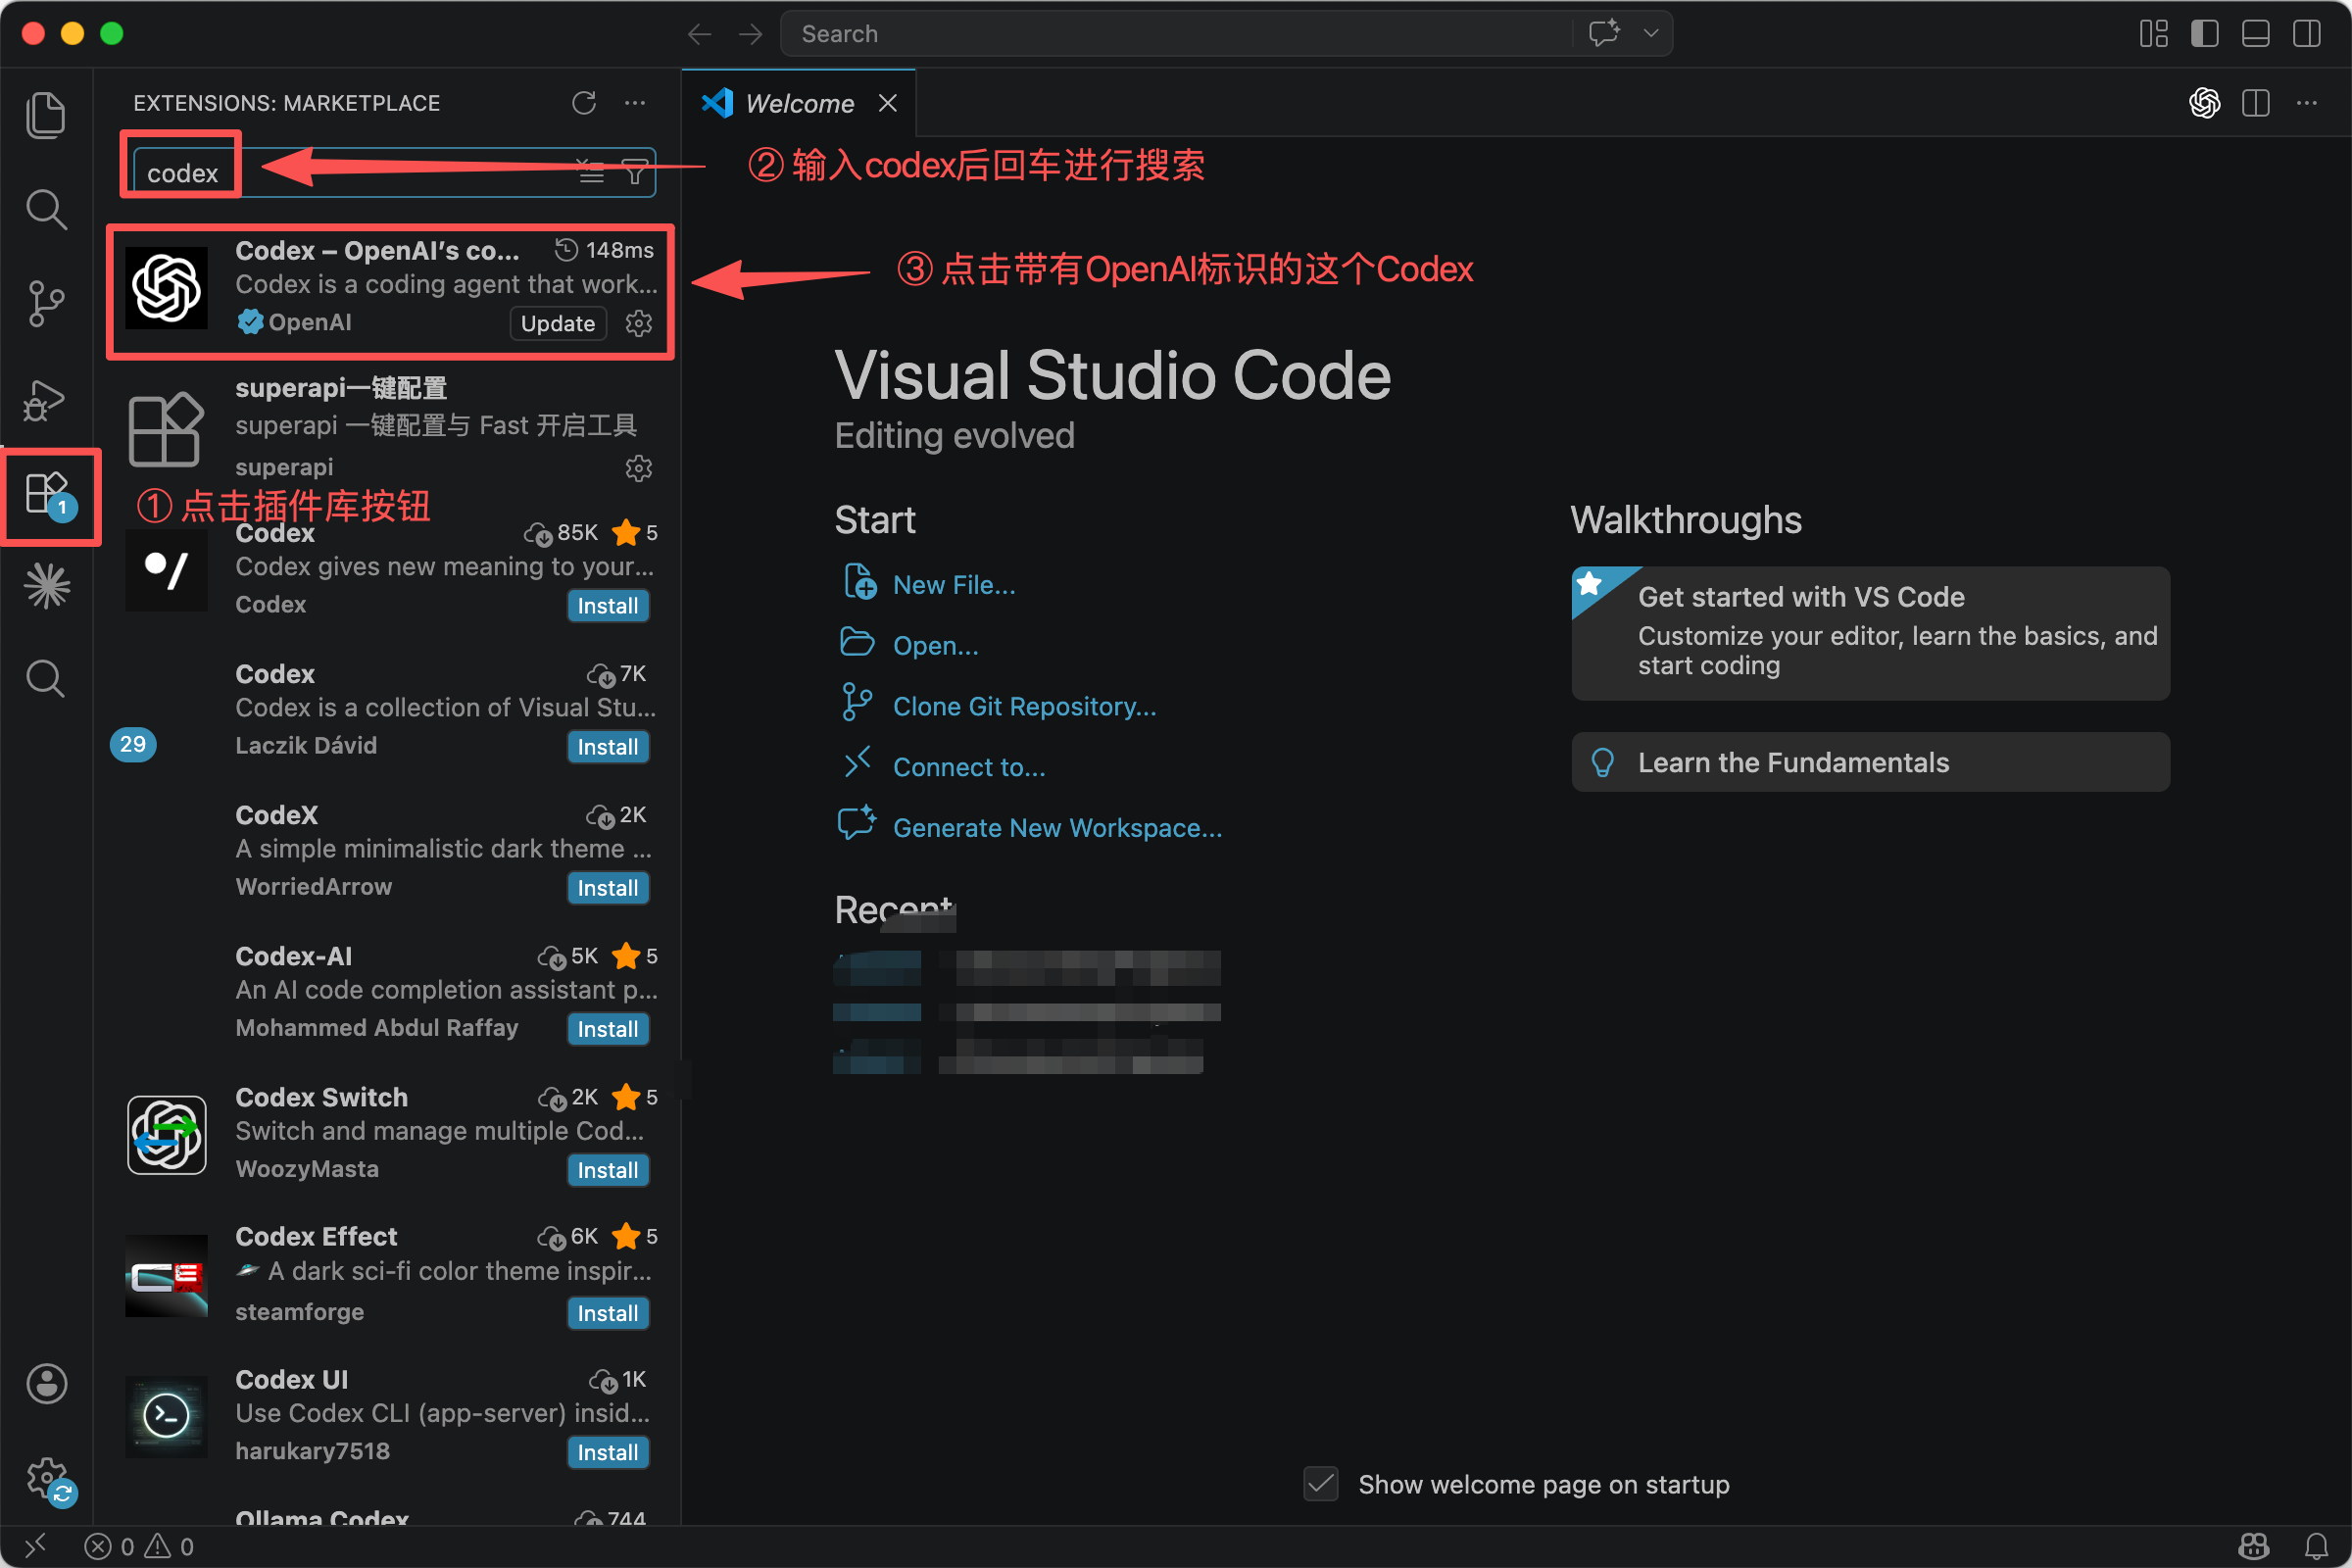The image size is (2352, 1568).
Task: Open remote window indicator in status bar
Action: pyautogui.click(x=35, y=1546)
